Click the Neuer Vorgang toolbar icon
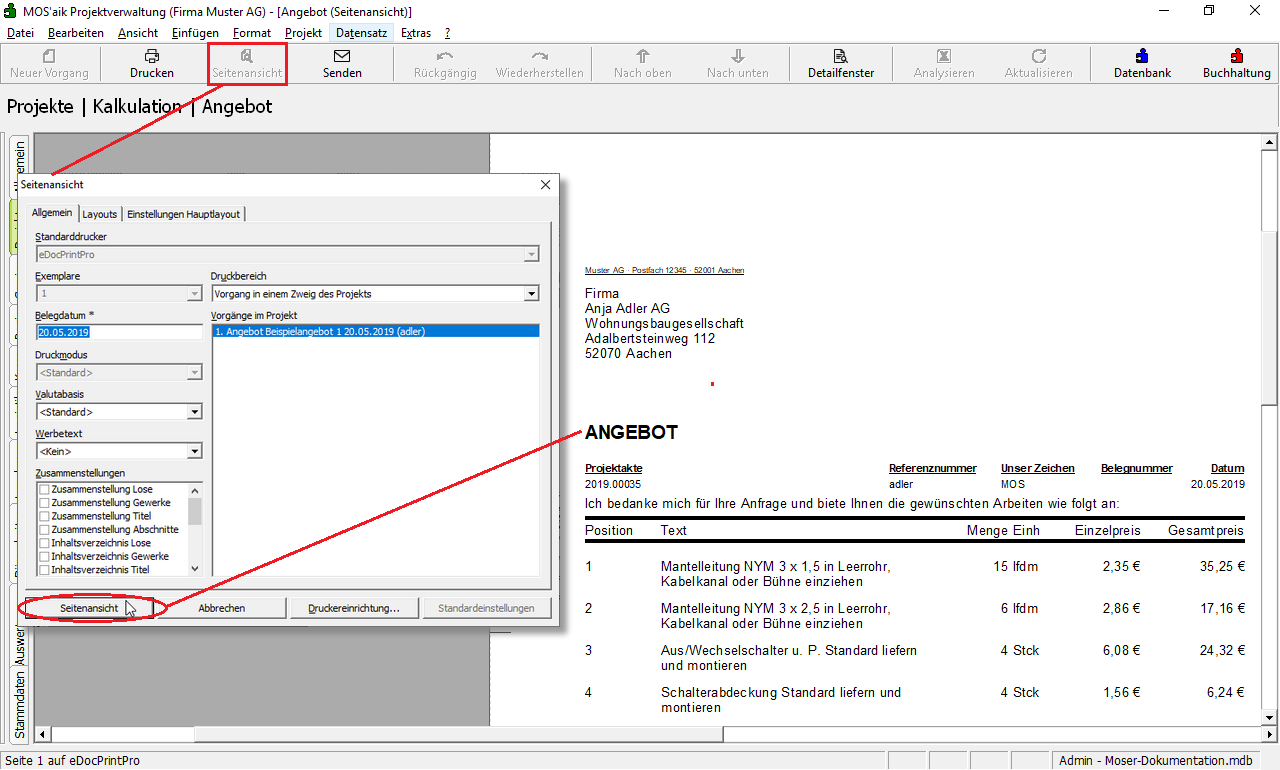 (x=49, y=56)
